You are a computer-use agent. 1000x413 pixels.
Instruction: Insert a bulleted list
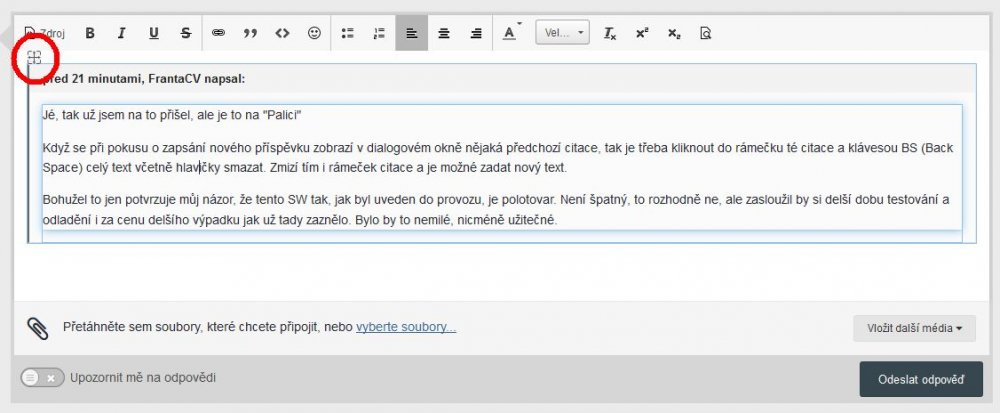click(x=348, y=33)
